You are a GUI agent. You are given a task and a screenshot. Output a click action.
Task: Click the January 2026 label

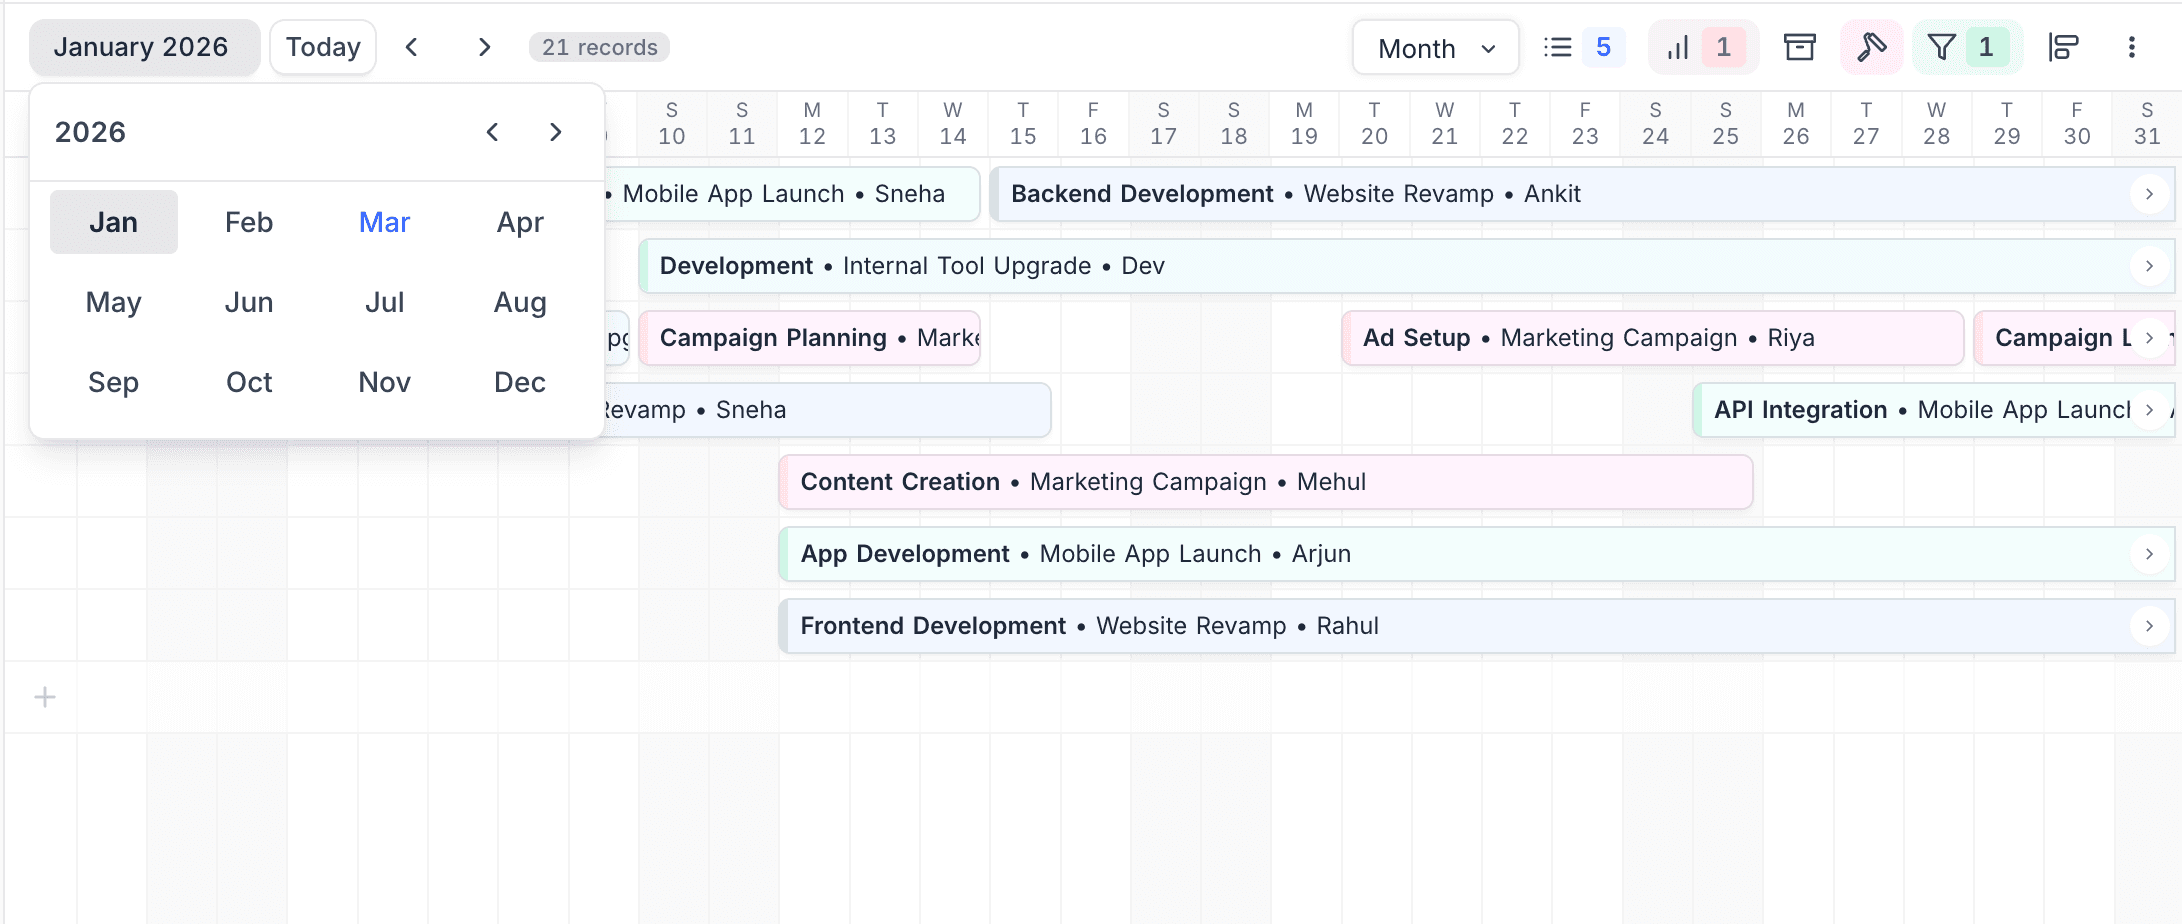pyautogui.click(x=143, y=46)
